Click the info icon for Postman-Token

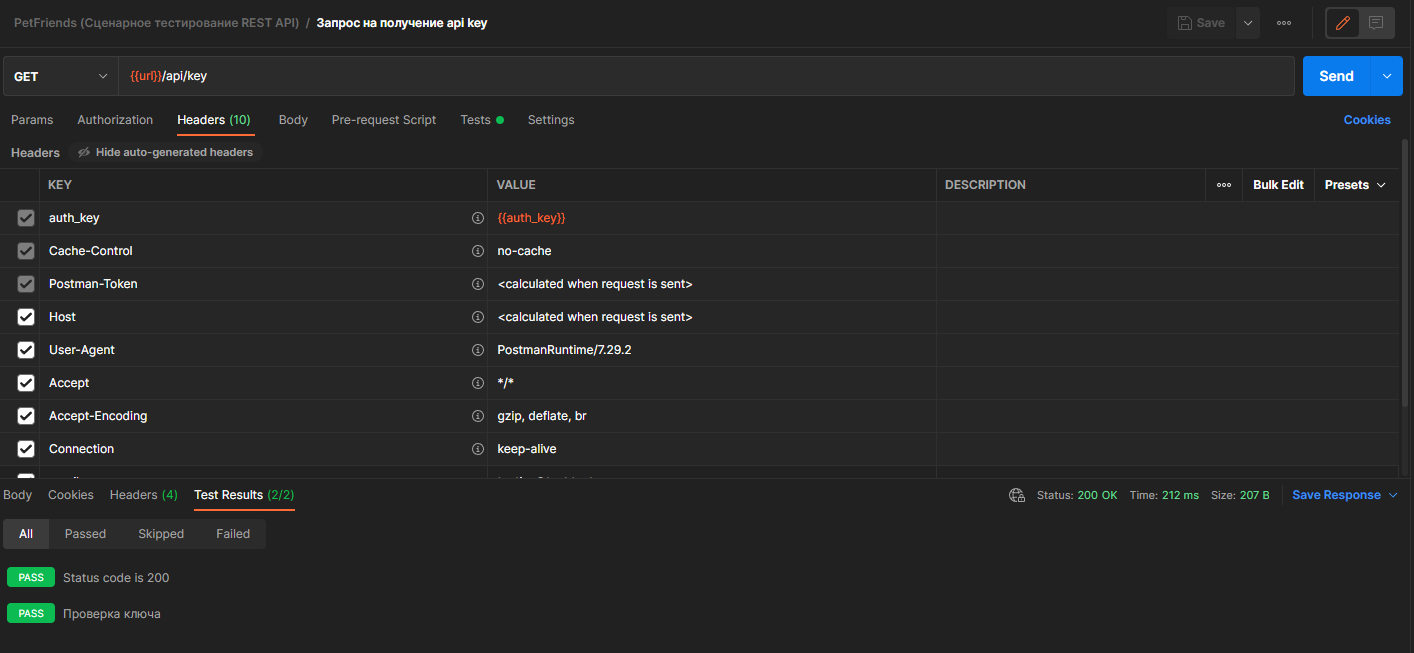tap(478, 284)
